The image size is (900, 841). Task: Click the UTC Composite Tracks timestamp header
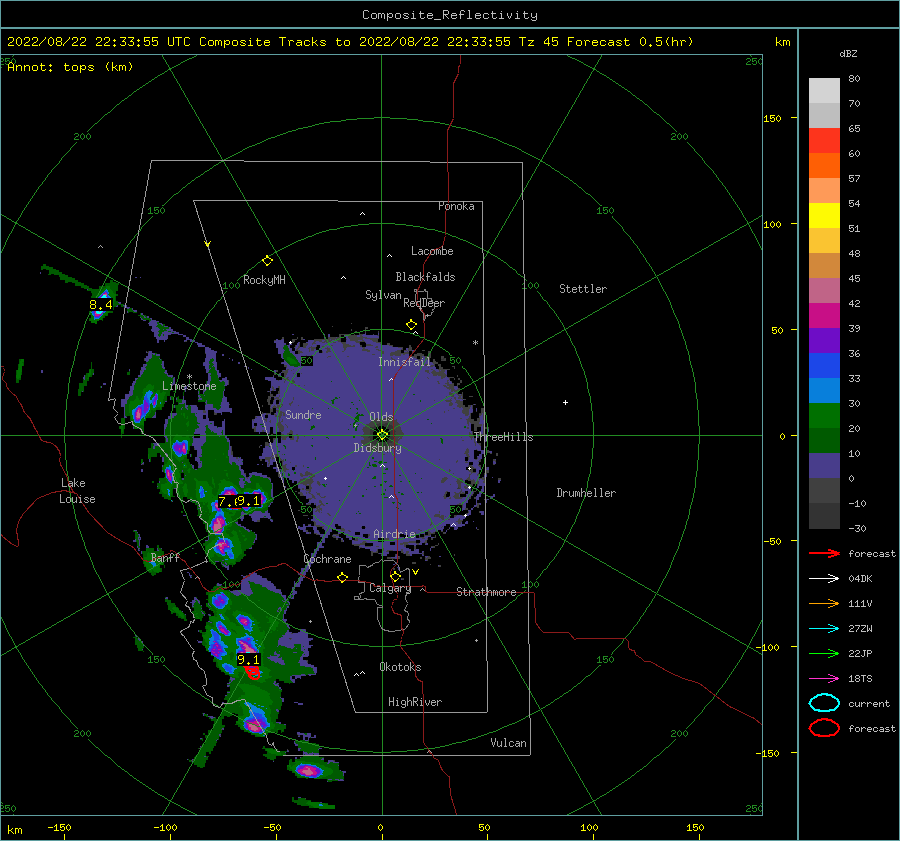350,42
